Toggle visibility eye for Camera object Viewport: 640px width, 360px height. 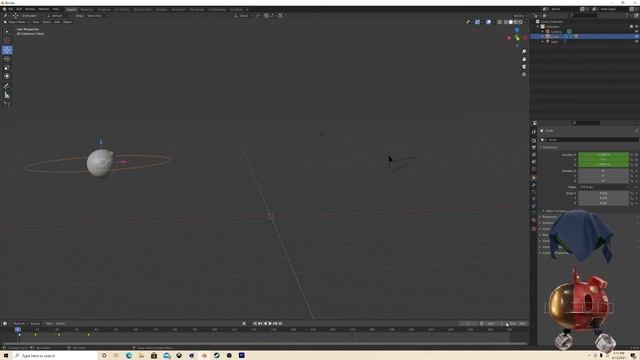[x=636, y=31]
